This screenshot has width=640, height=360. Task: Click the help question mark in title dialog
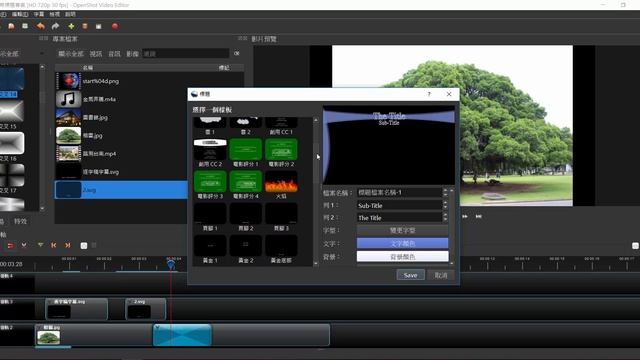pos(429,94)
